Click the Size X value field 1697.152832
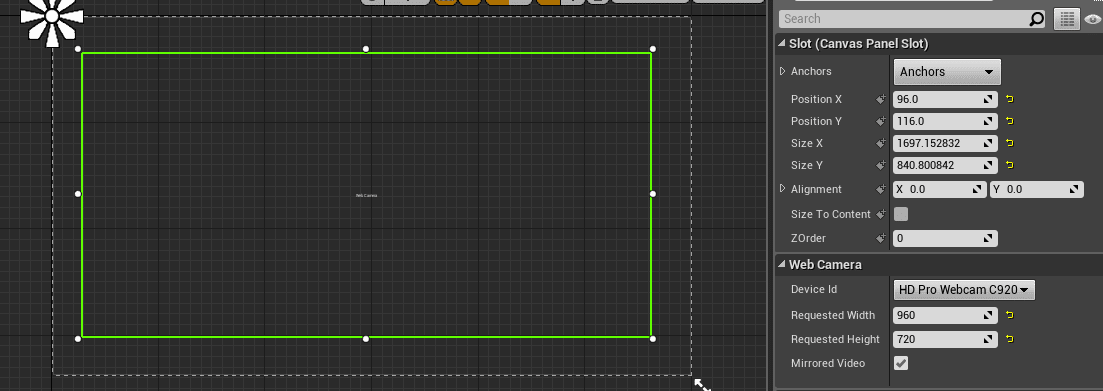The width and height of the screenshot is (1103, 391). [x=945, y=143]
